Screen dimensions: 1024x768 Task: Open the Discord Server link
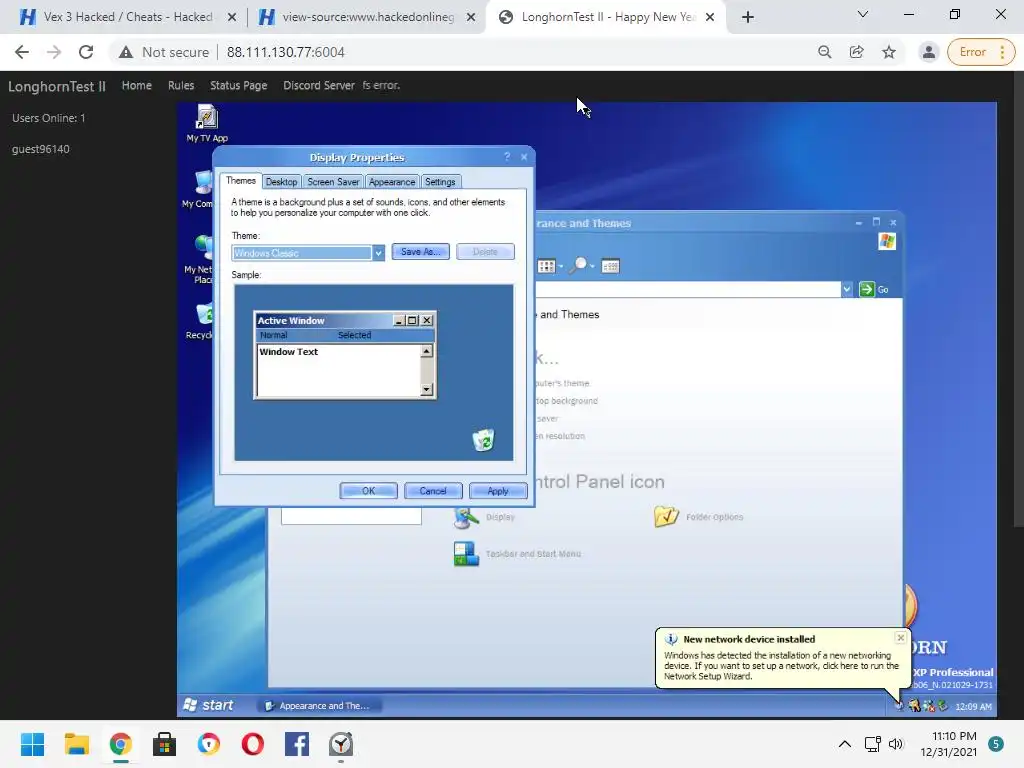point(319,86)
